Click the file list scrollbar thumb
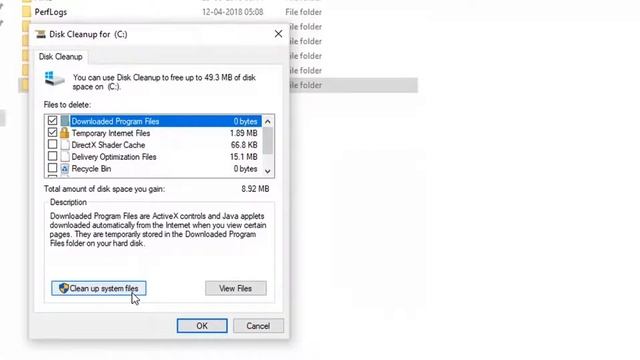 268,141
